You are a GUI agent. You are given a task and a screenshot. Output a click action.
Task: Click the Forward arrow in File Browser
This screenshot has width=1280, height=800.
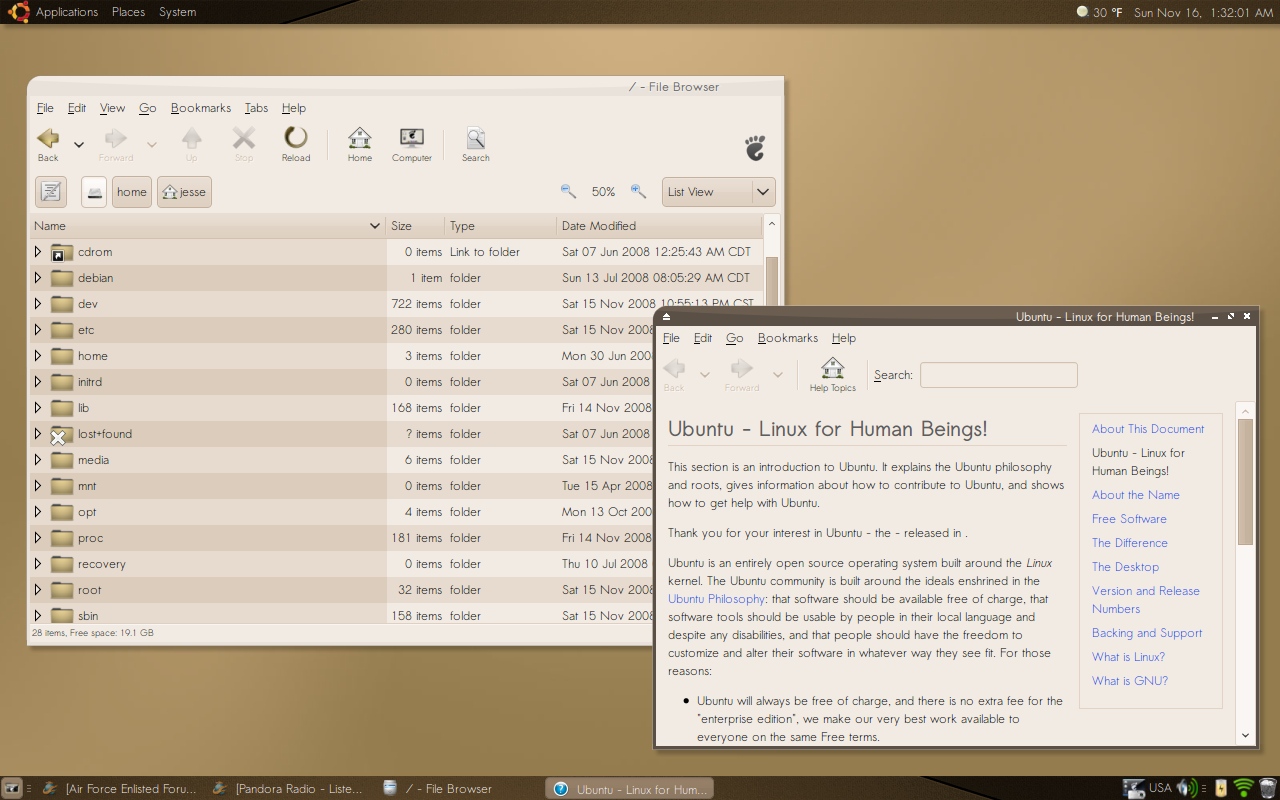[116, 144]
